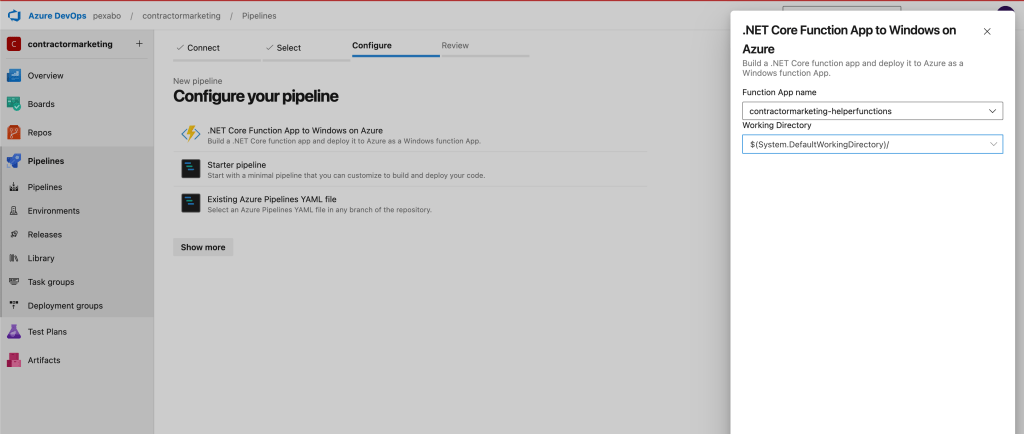Click the Azure Function App lightning icon
1024x434 pixels.
tap(191, 134)
